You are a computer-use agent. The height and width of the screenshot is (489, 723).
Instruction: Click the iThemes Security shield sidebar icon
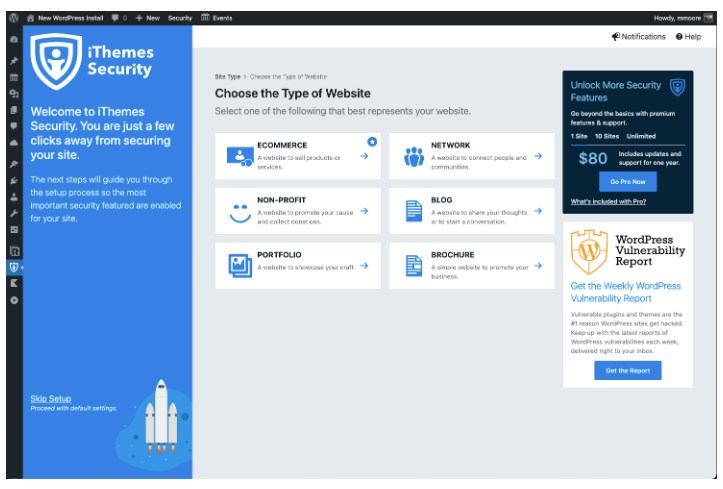coord(13,267)
